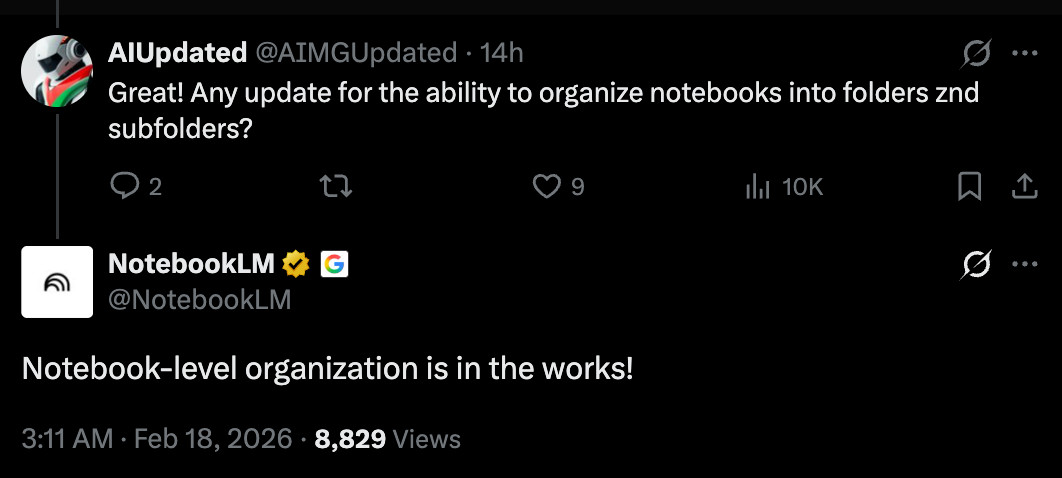The height and width of the screenshot is (478, 1062).
Task: Visit AIUpdated's profile via display name
Action: tap(177, 52)
